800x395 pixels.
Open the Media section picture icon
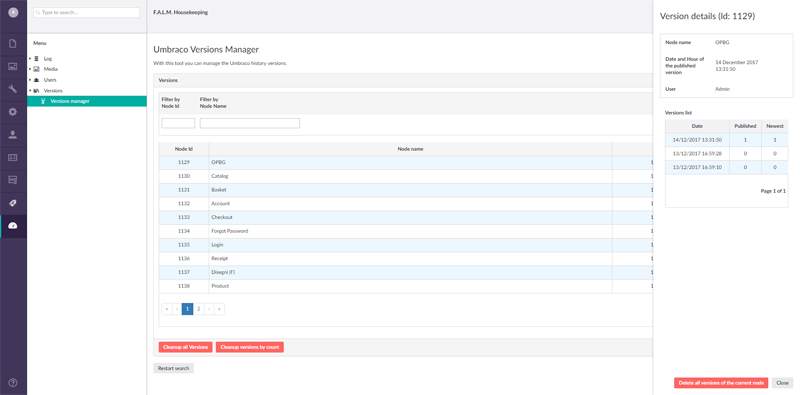[13, 66]
